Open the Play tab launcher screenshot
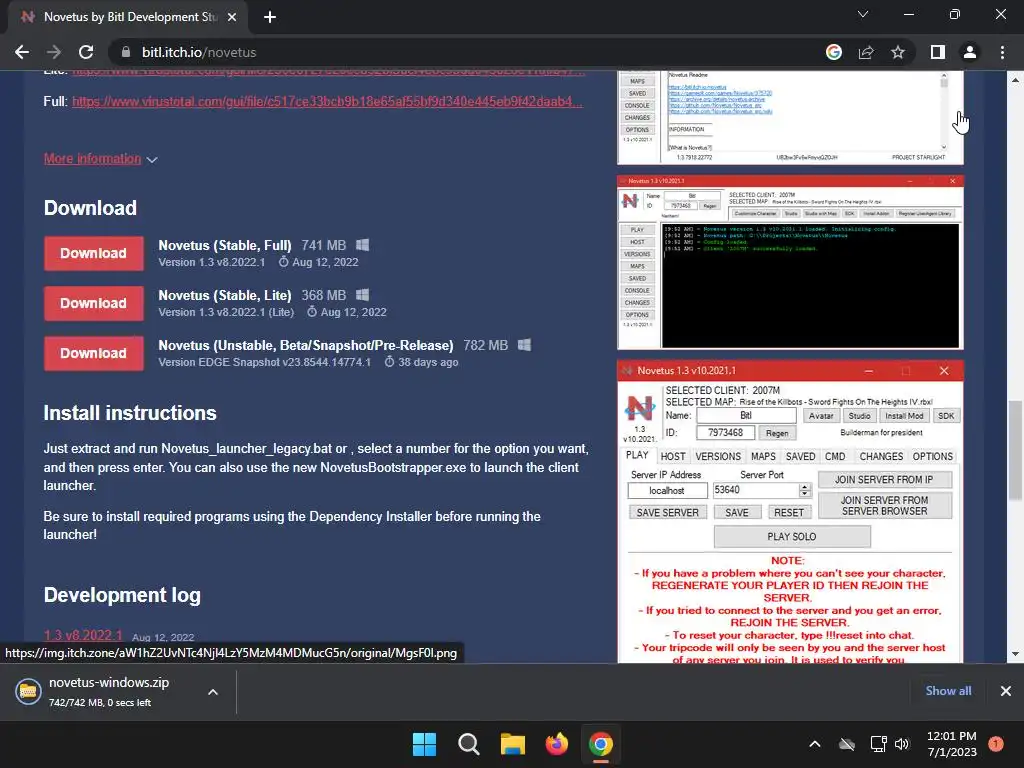The width and height of the screenshot is (1024, 768). click(790, 512)
